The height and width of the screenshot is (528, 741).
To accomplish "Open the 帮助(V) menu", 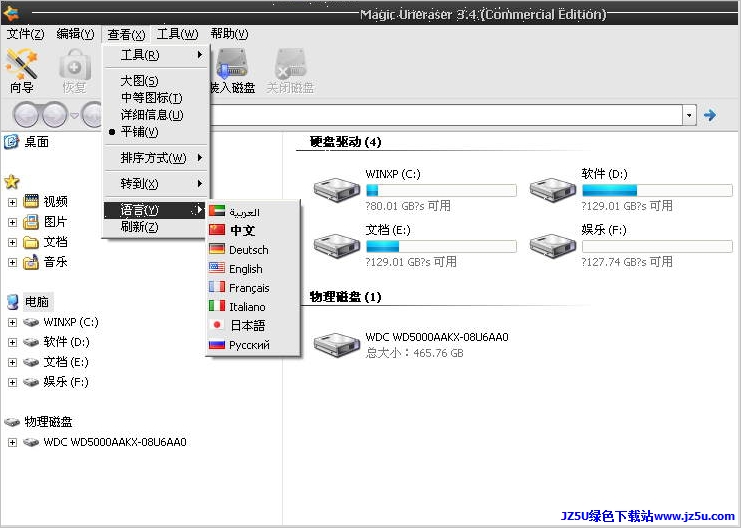I will (229, 34).
